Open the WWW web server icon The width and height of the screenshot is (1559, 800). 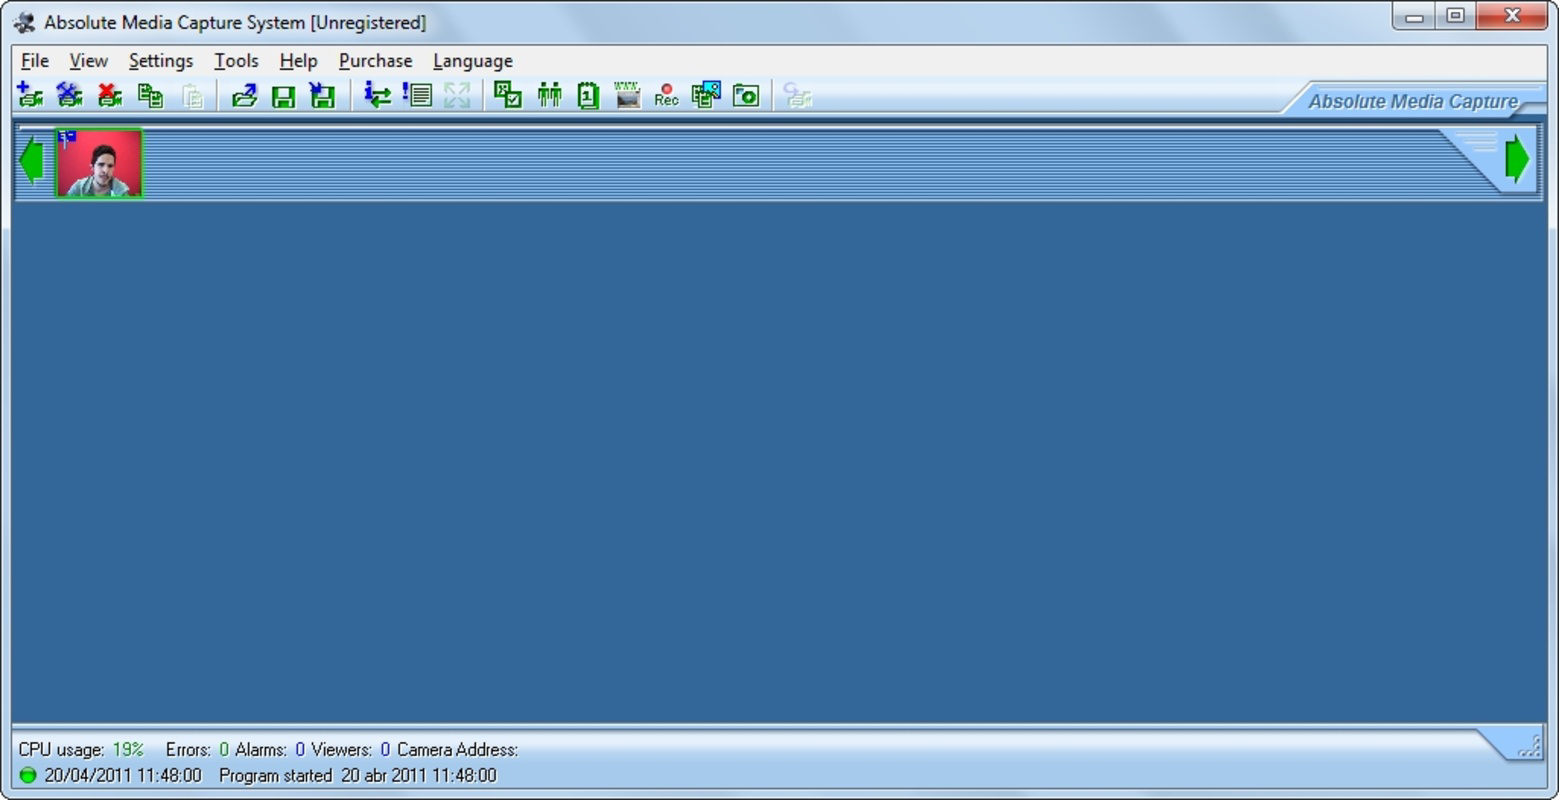click(x=627, y=95)
